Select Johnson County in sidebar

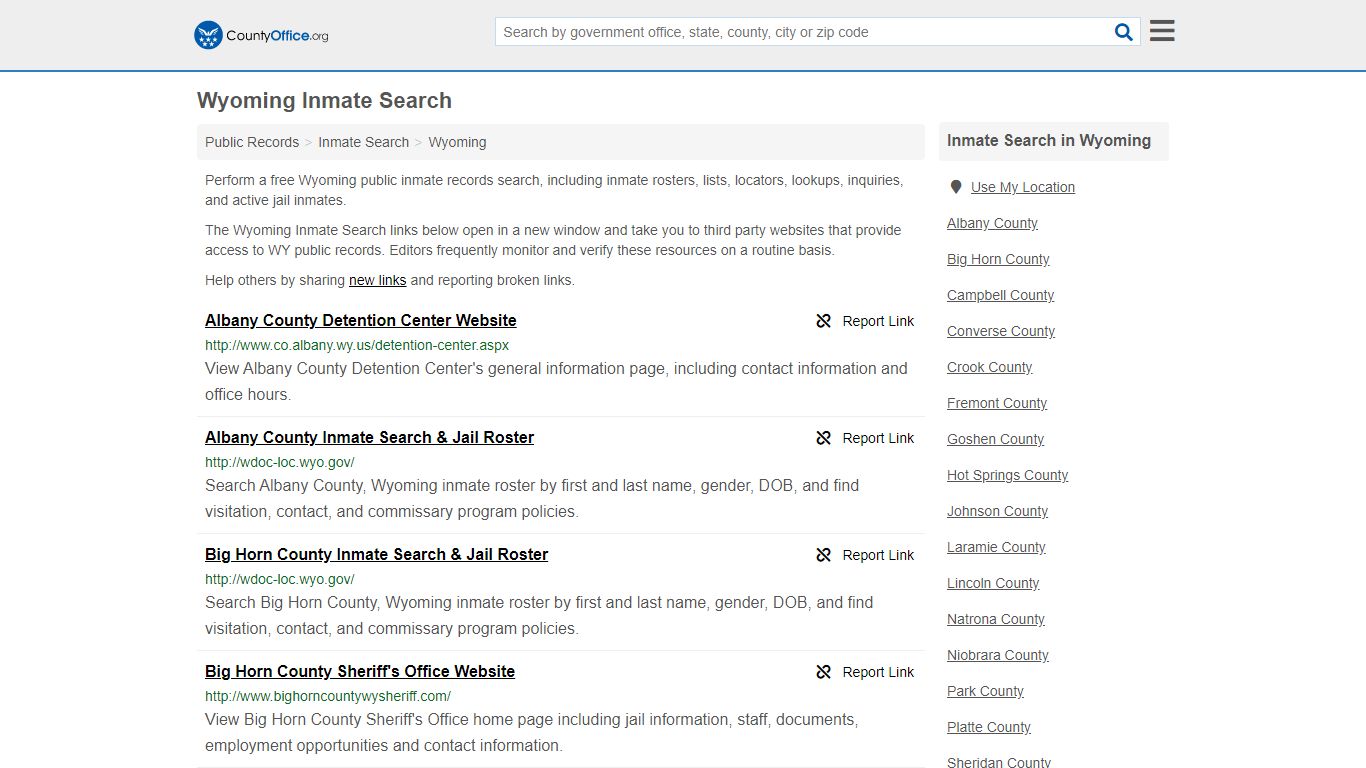(x=997, y=511)
